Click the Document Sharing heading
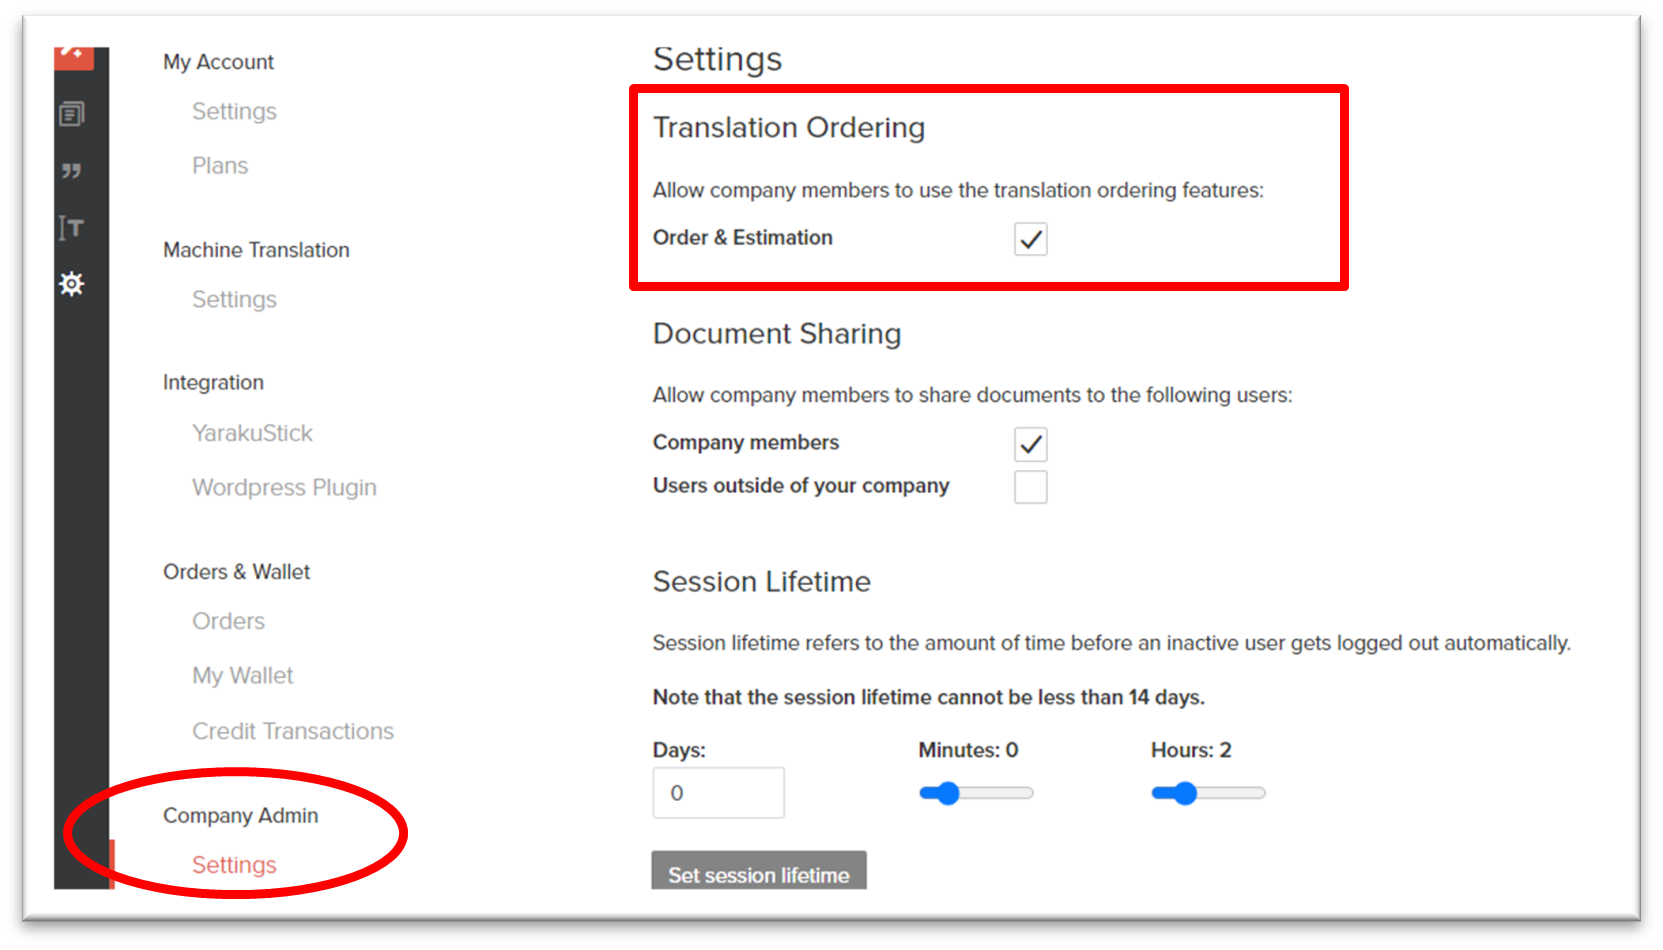This screenshot has height=950, width=1663. 777,334
